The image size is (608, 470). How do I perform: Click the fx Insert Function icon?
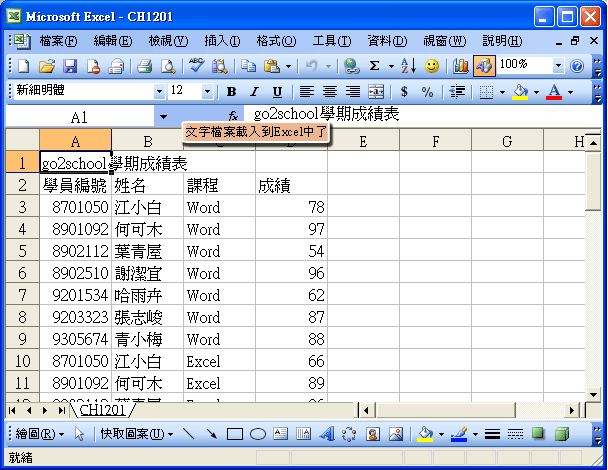233,116
